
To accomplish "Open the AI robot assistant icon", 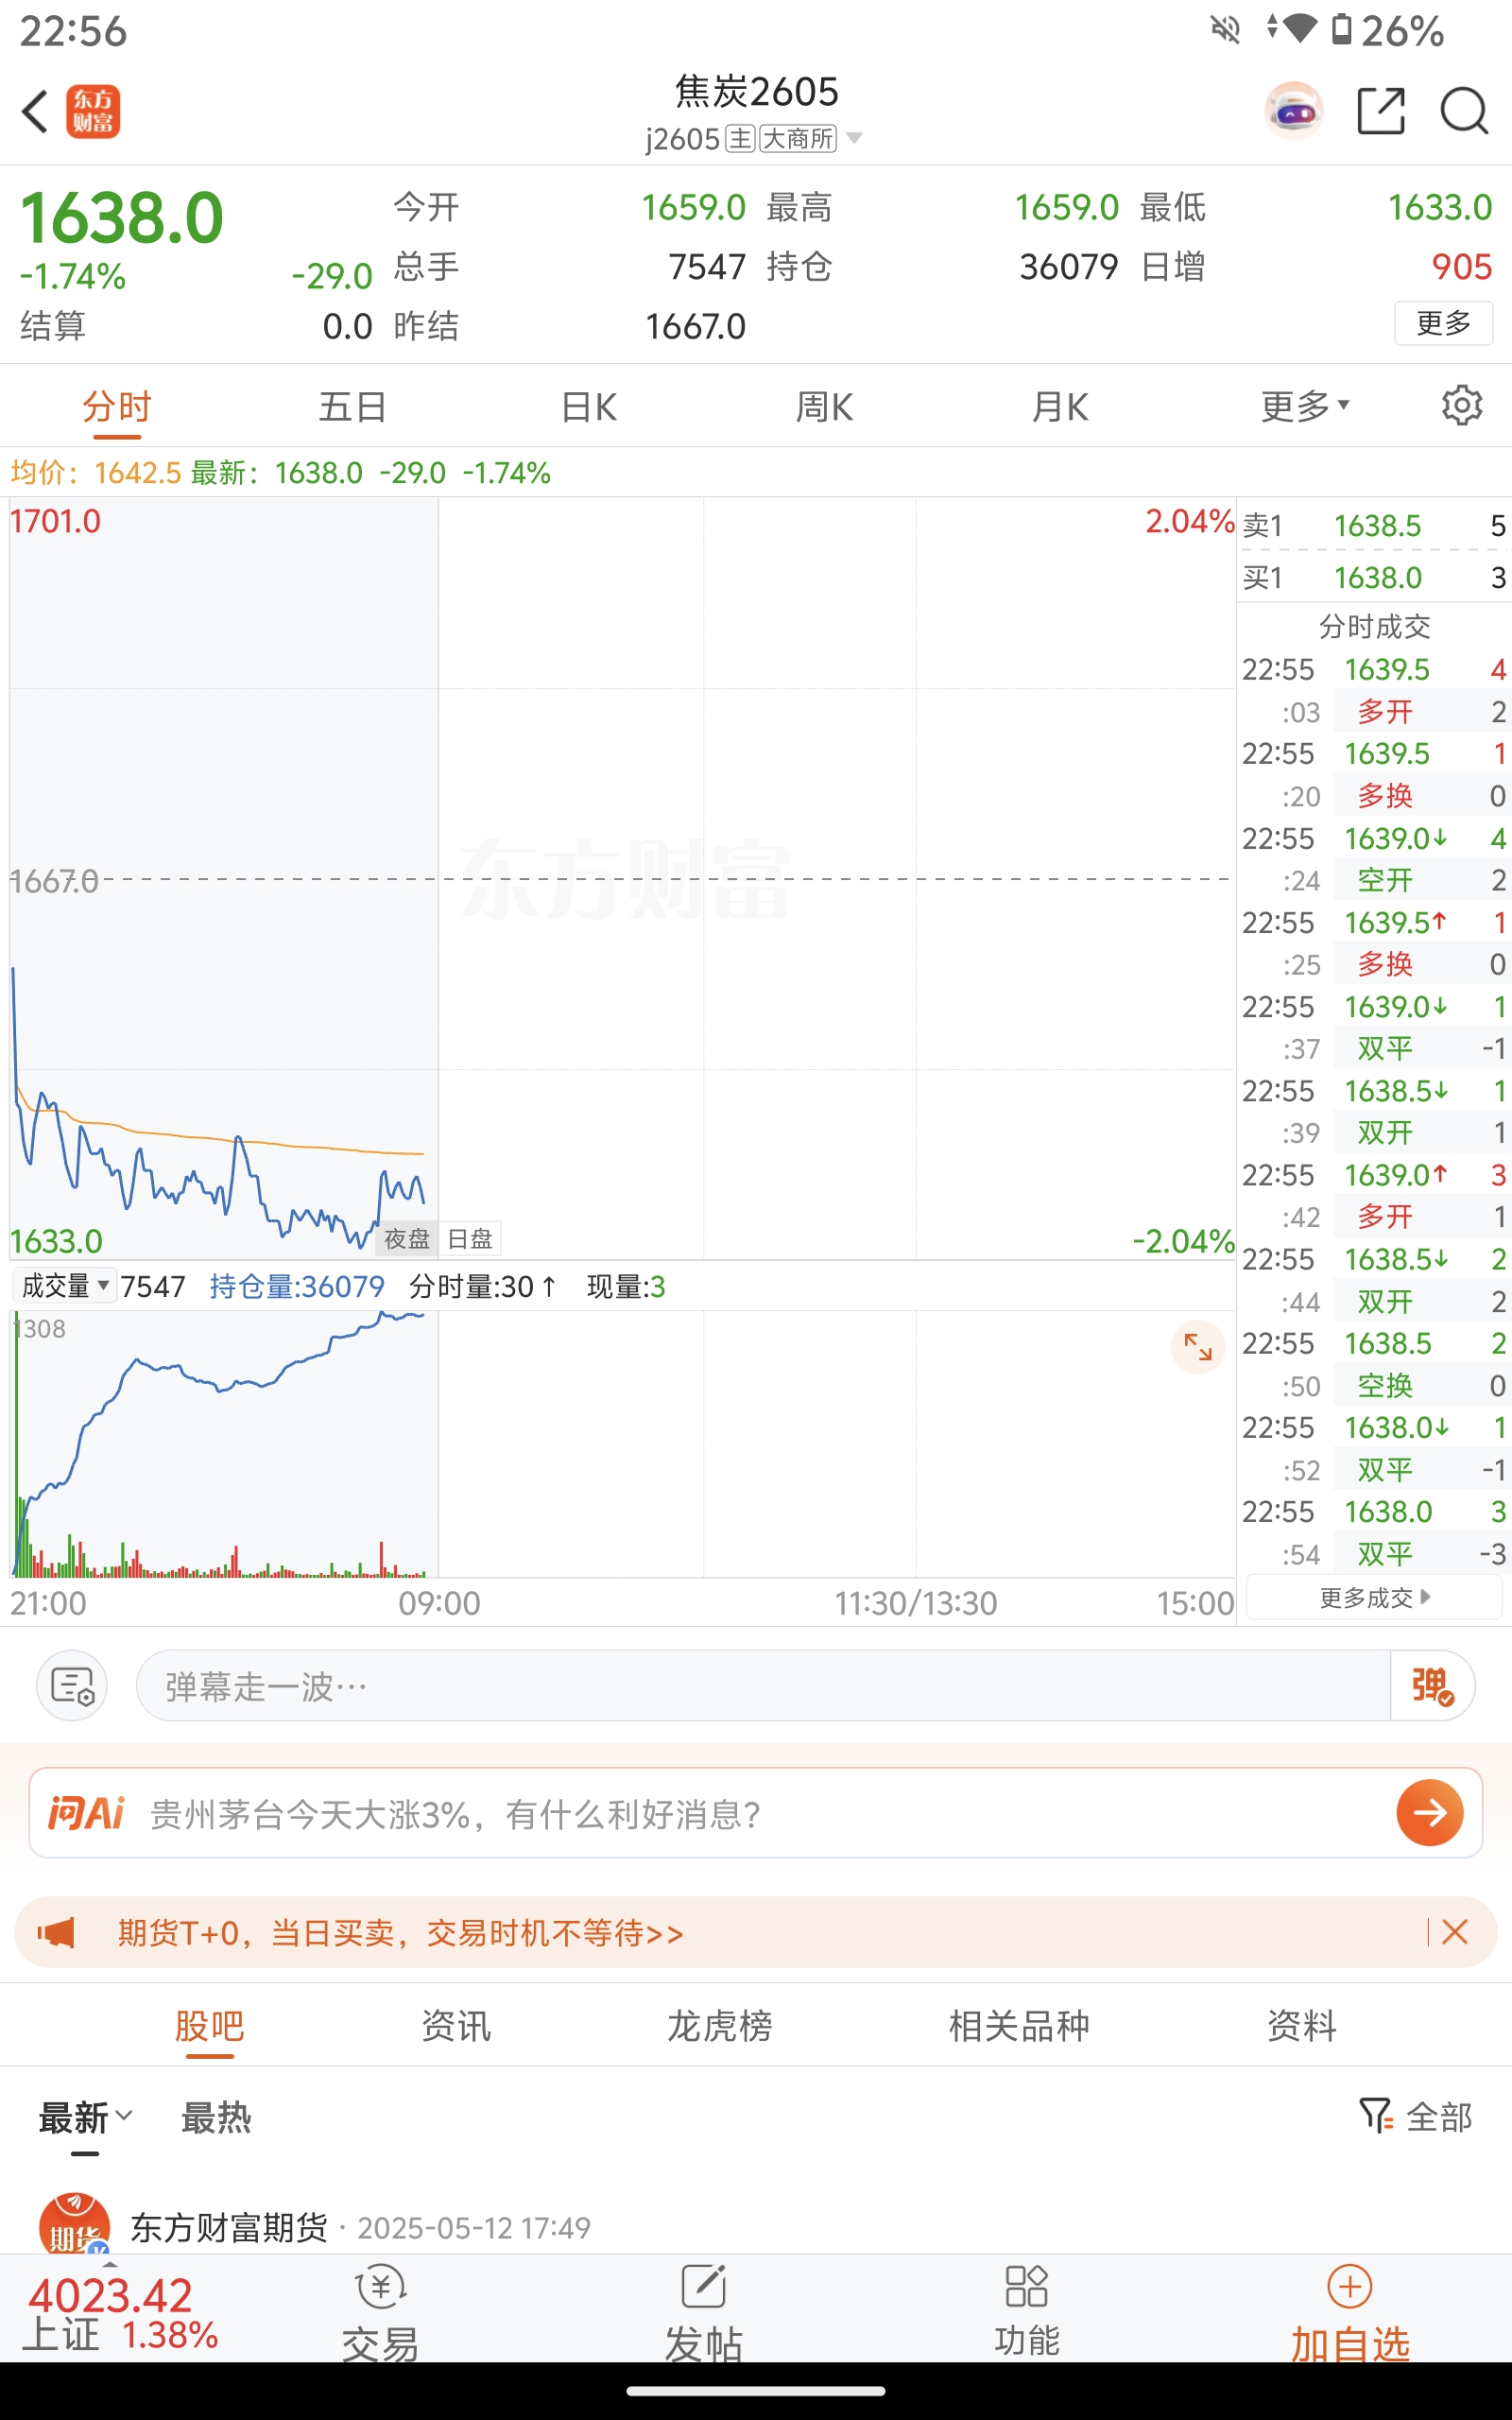I will tap(1293, 111).
